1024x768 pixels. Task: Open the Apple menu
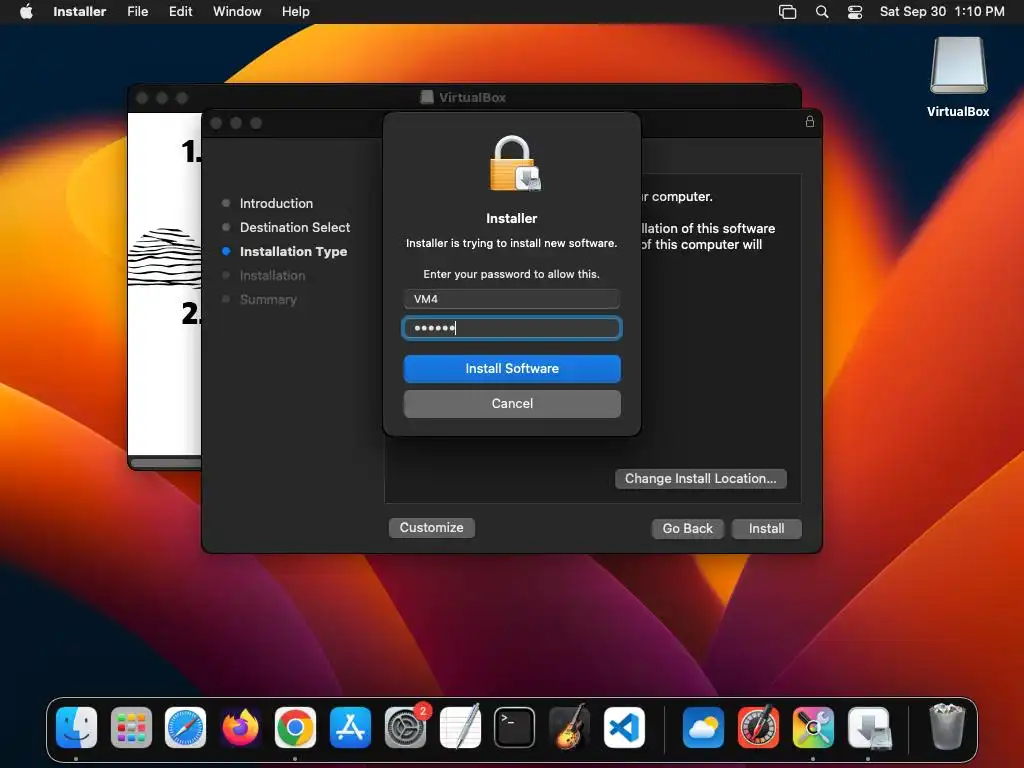click(26, 11)
